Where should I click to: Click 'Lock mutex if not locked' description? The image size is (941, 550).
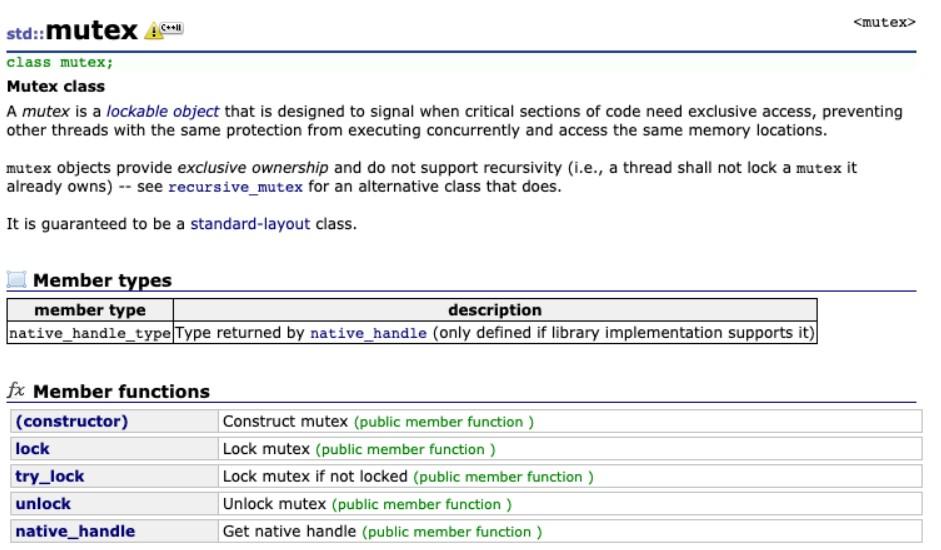315,477
